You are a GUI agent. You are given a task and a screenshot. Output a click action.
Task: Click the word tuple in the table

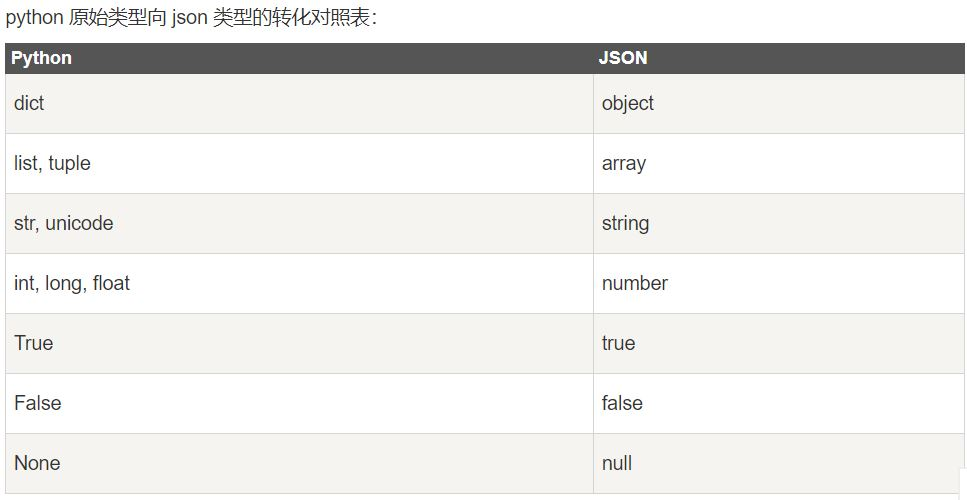pyautogui.click(x=69, y=163)
